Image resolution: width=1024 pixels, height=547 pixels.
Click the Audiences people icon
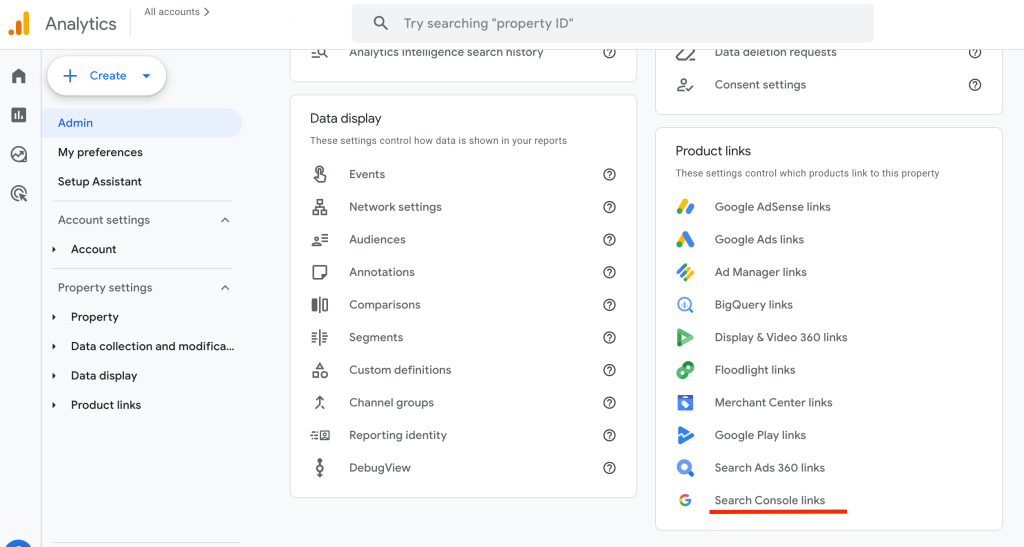(319, 240)
